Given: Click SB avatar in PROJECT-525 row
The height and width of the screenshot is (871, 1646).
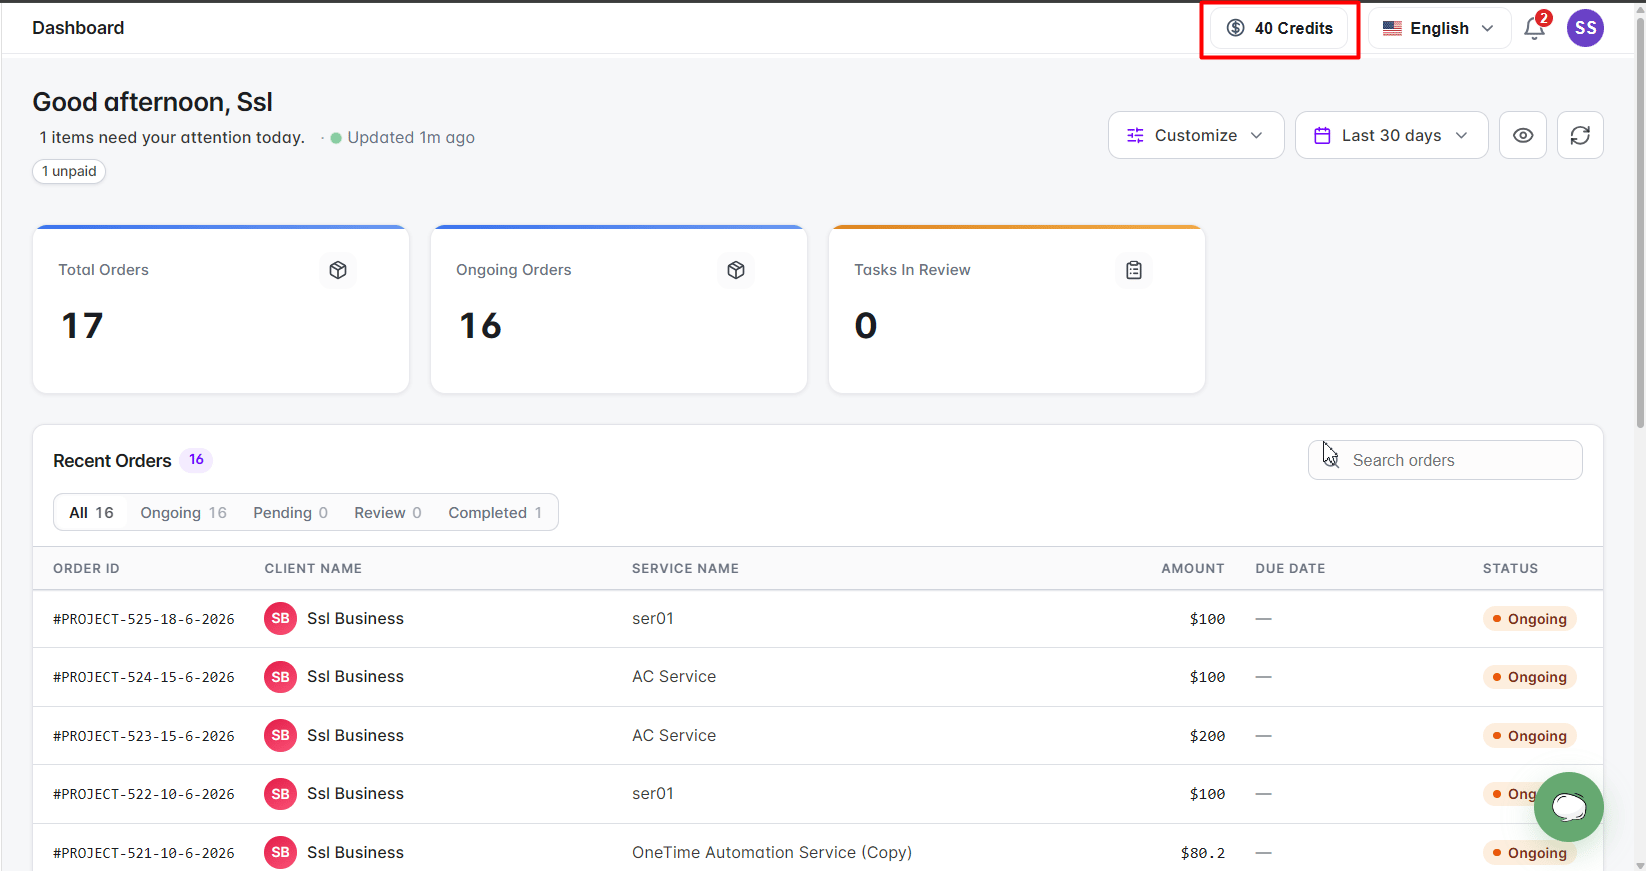Looking at the screenshot, I should click(280, 618).
